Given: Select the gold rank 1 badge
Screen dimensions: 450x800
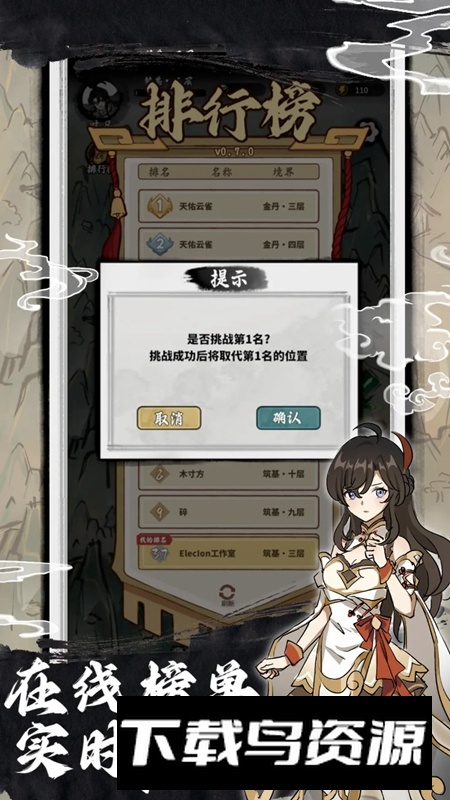Looking at the screenshot, I should click(158, 206).
